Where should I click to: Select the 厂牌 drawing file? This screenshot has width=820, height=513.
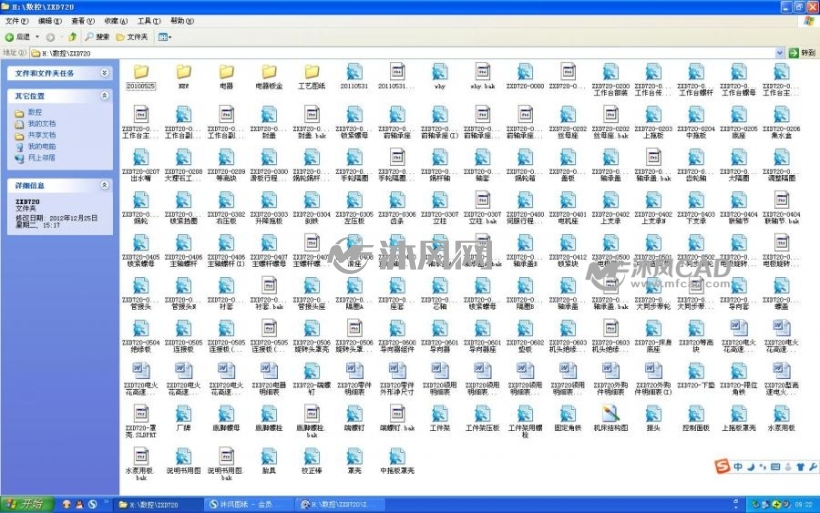(184, 419)
